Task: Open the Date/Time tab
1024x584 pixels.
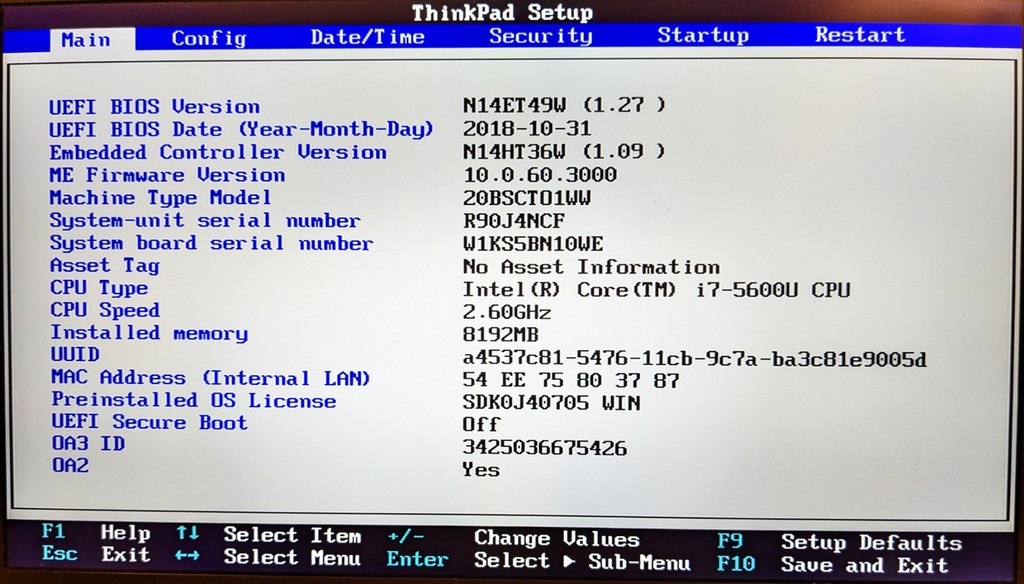Action: (368, 37)
